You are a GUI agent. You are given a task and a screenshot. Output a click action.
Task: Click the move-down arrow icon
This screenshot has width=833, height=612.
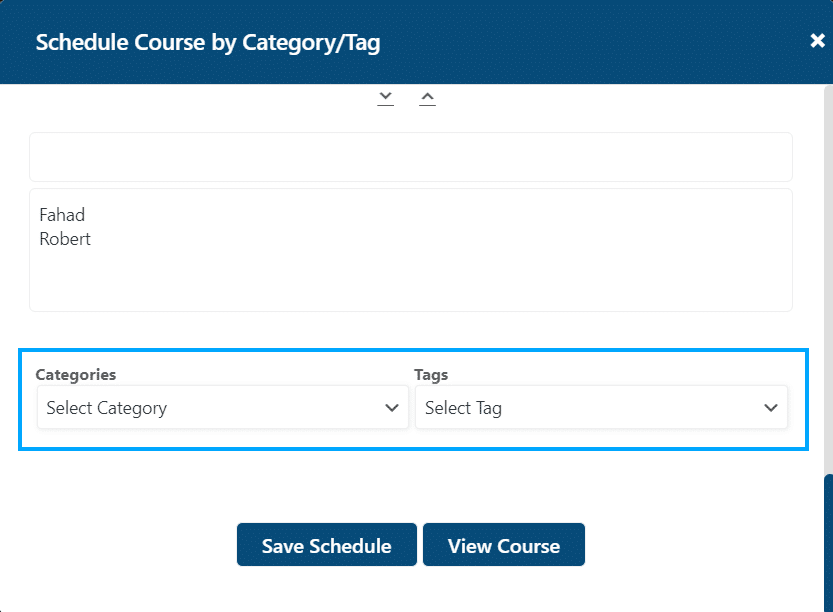point(386,98)
